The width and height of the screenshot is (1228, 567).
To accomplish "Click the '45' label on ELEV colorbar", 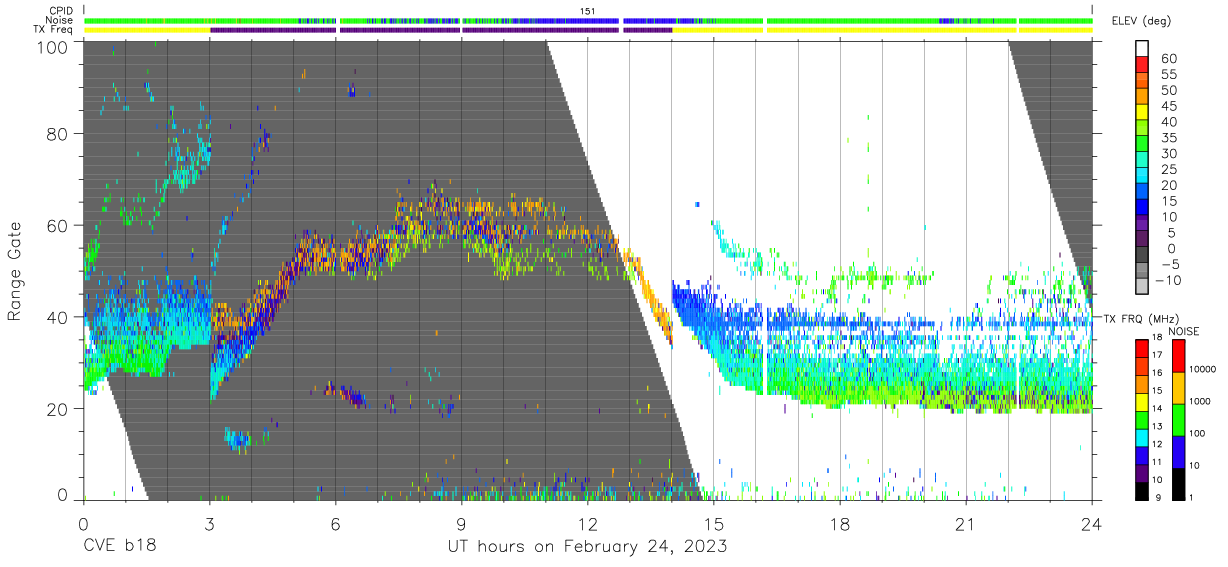I will click(x=1168, y=106).
